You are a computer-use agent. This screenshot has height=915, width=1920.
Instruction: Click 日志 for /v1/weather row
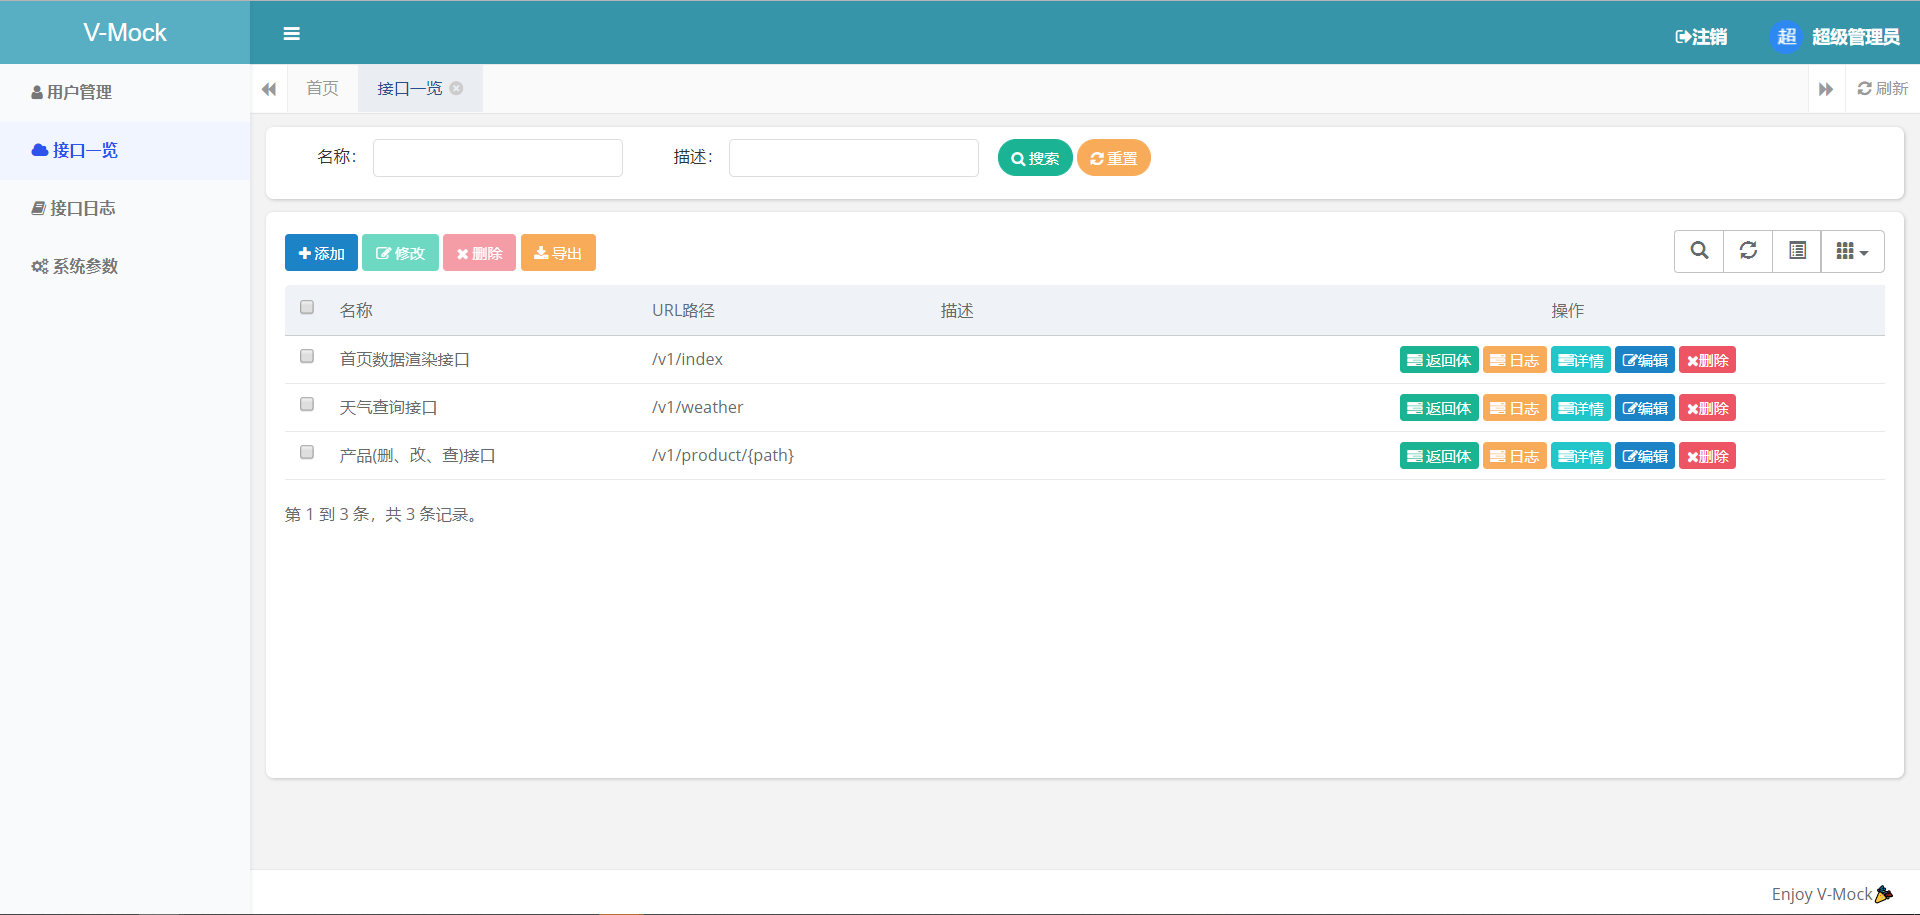click(1515, 408)
